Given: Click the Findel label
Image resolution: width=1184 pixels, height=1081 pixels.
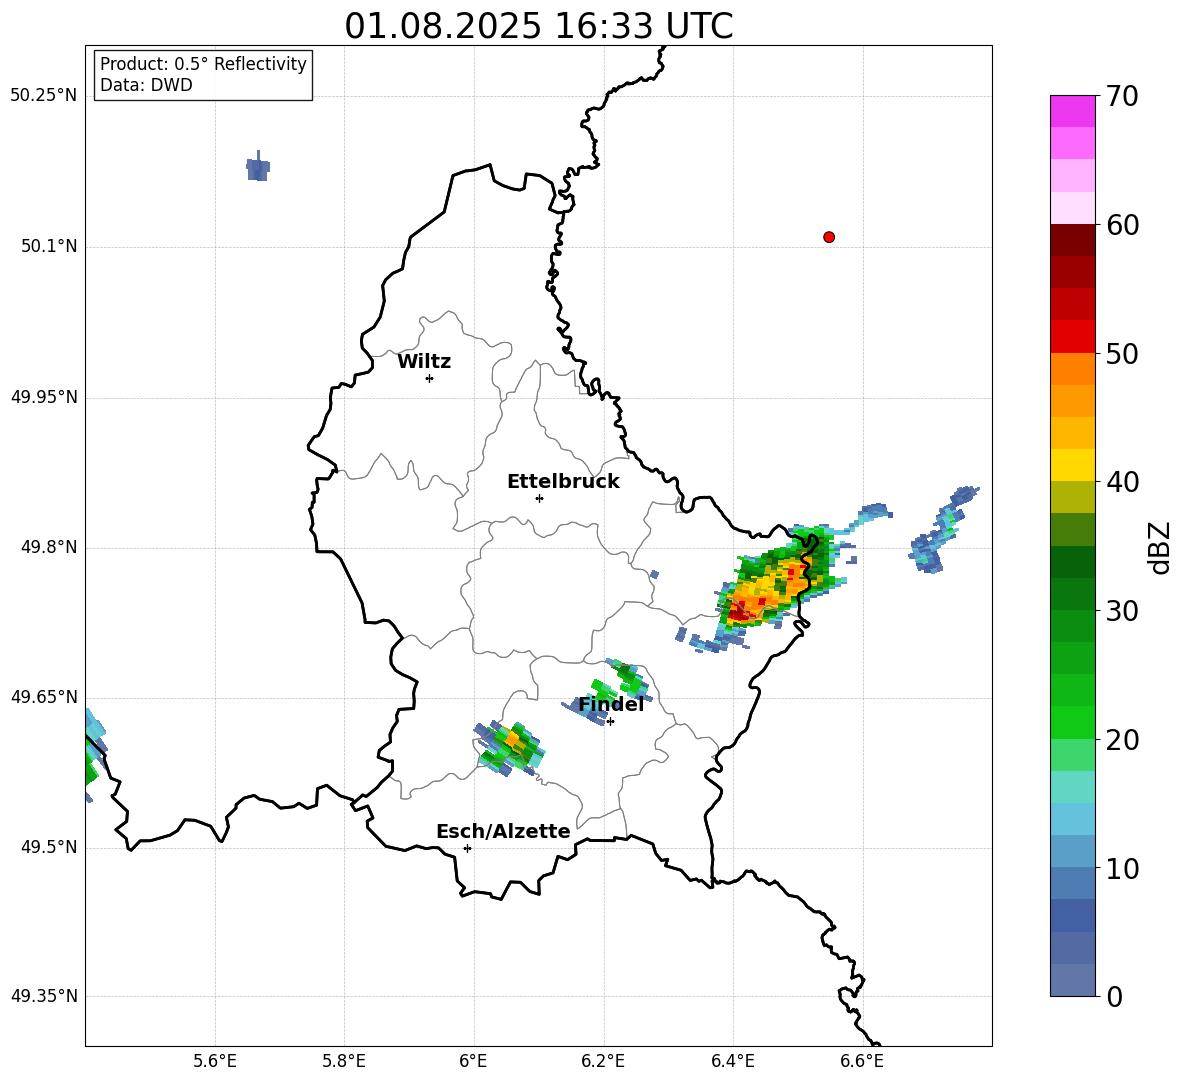Looking at the screenshot, I should coord(611,704).
